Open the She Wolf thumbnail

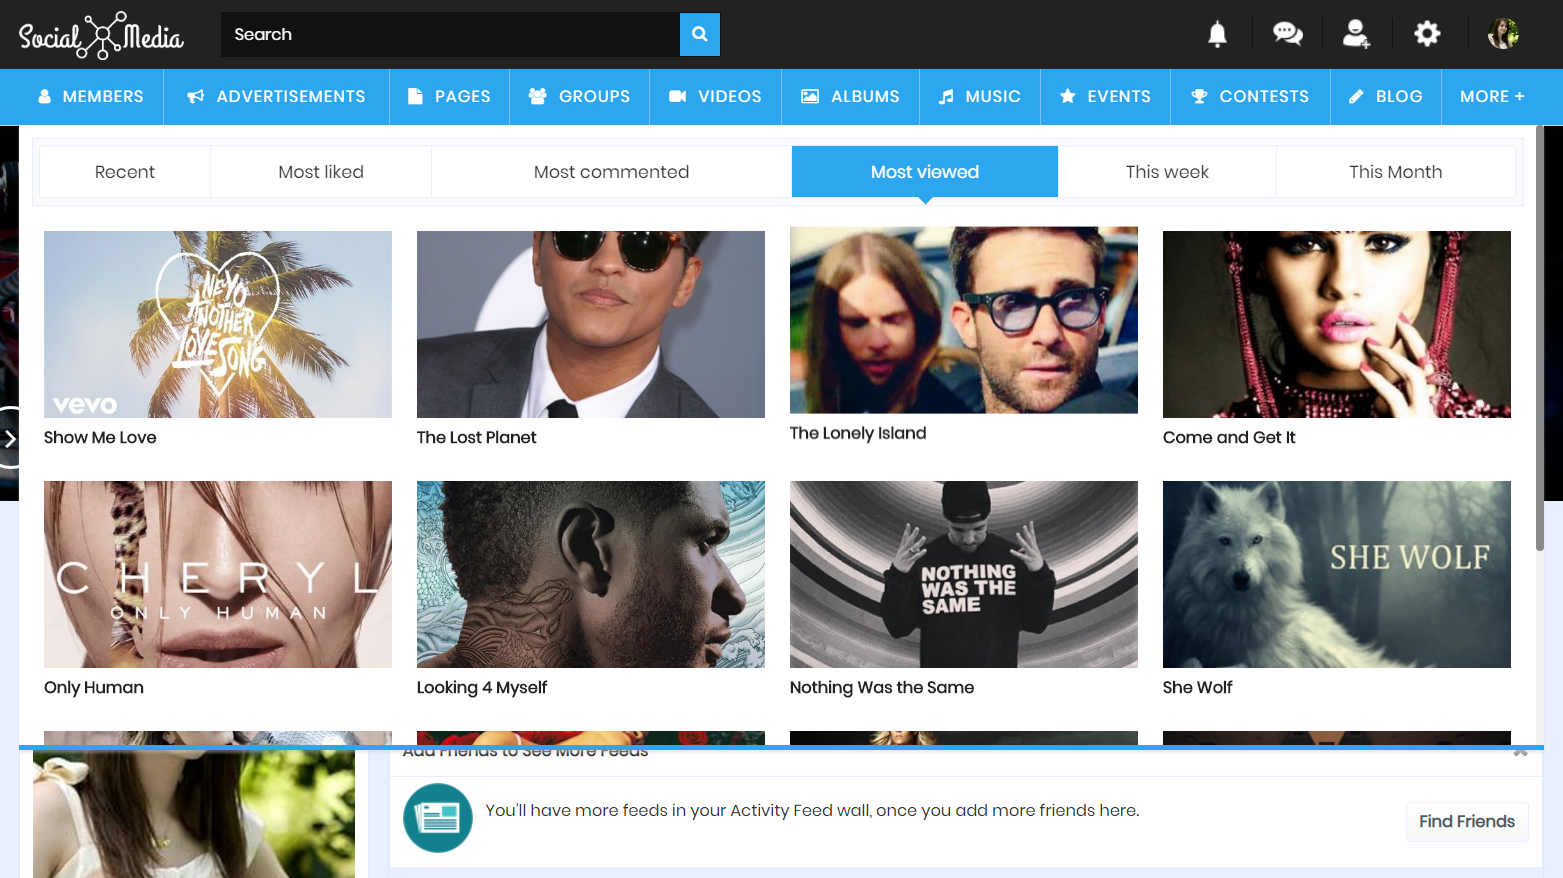point(1337,574)
